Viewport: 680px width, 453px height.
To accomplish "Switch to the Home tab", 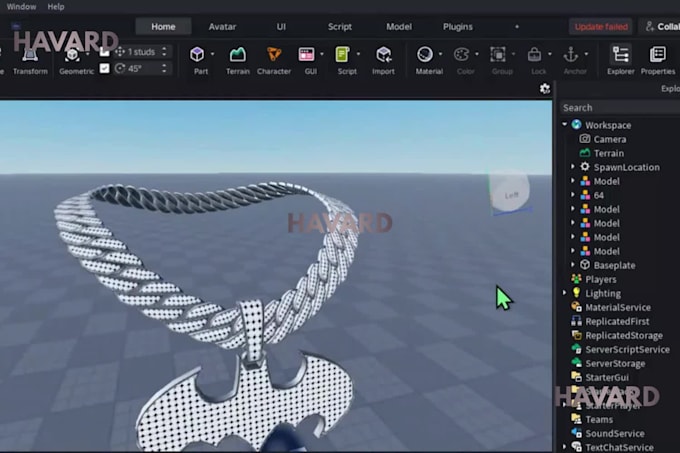I will pos(163,26).
